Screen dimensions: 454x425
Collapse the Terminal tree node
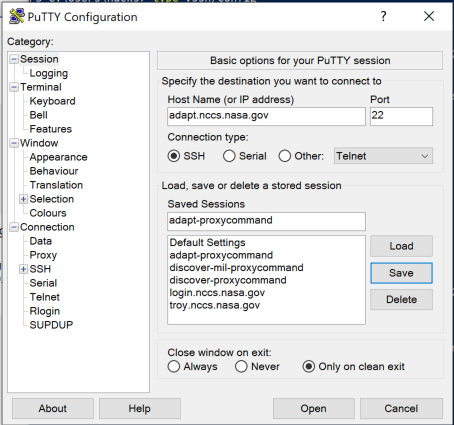click(x=14, y=87)
